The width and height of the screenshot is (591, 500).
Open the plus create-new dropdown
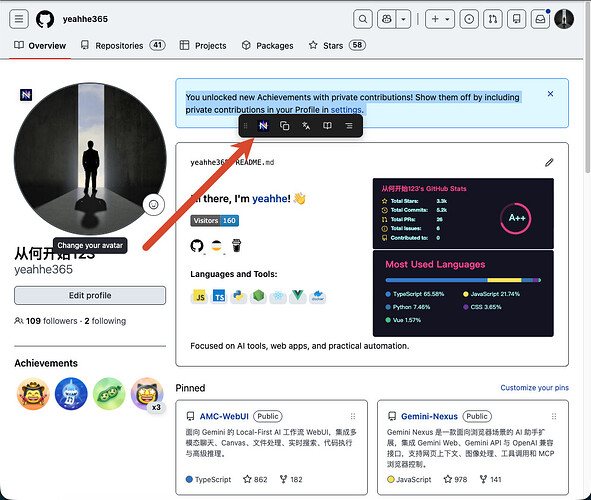click(x=440, y=19)
